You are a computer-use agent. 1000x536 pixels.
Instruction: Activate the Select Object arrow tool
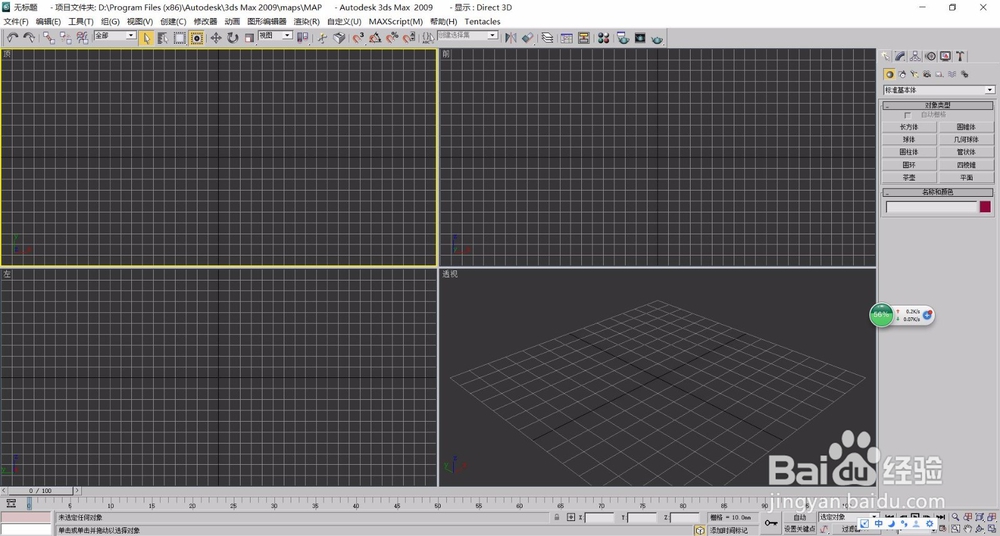(147, 38)
